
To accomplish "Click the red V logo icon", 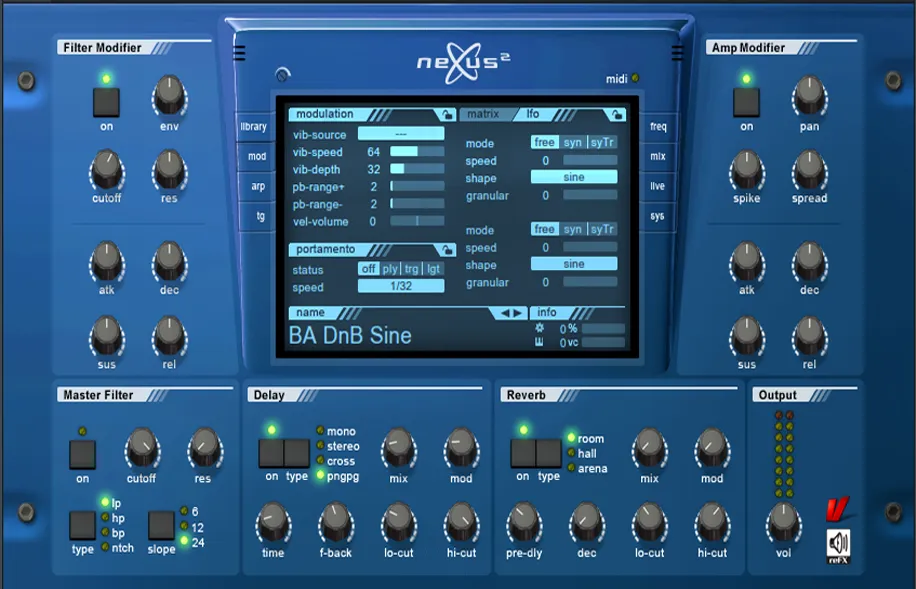I will (x=837, y=510).
